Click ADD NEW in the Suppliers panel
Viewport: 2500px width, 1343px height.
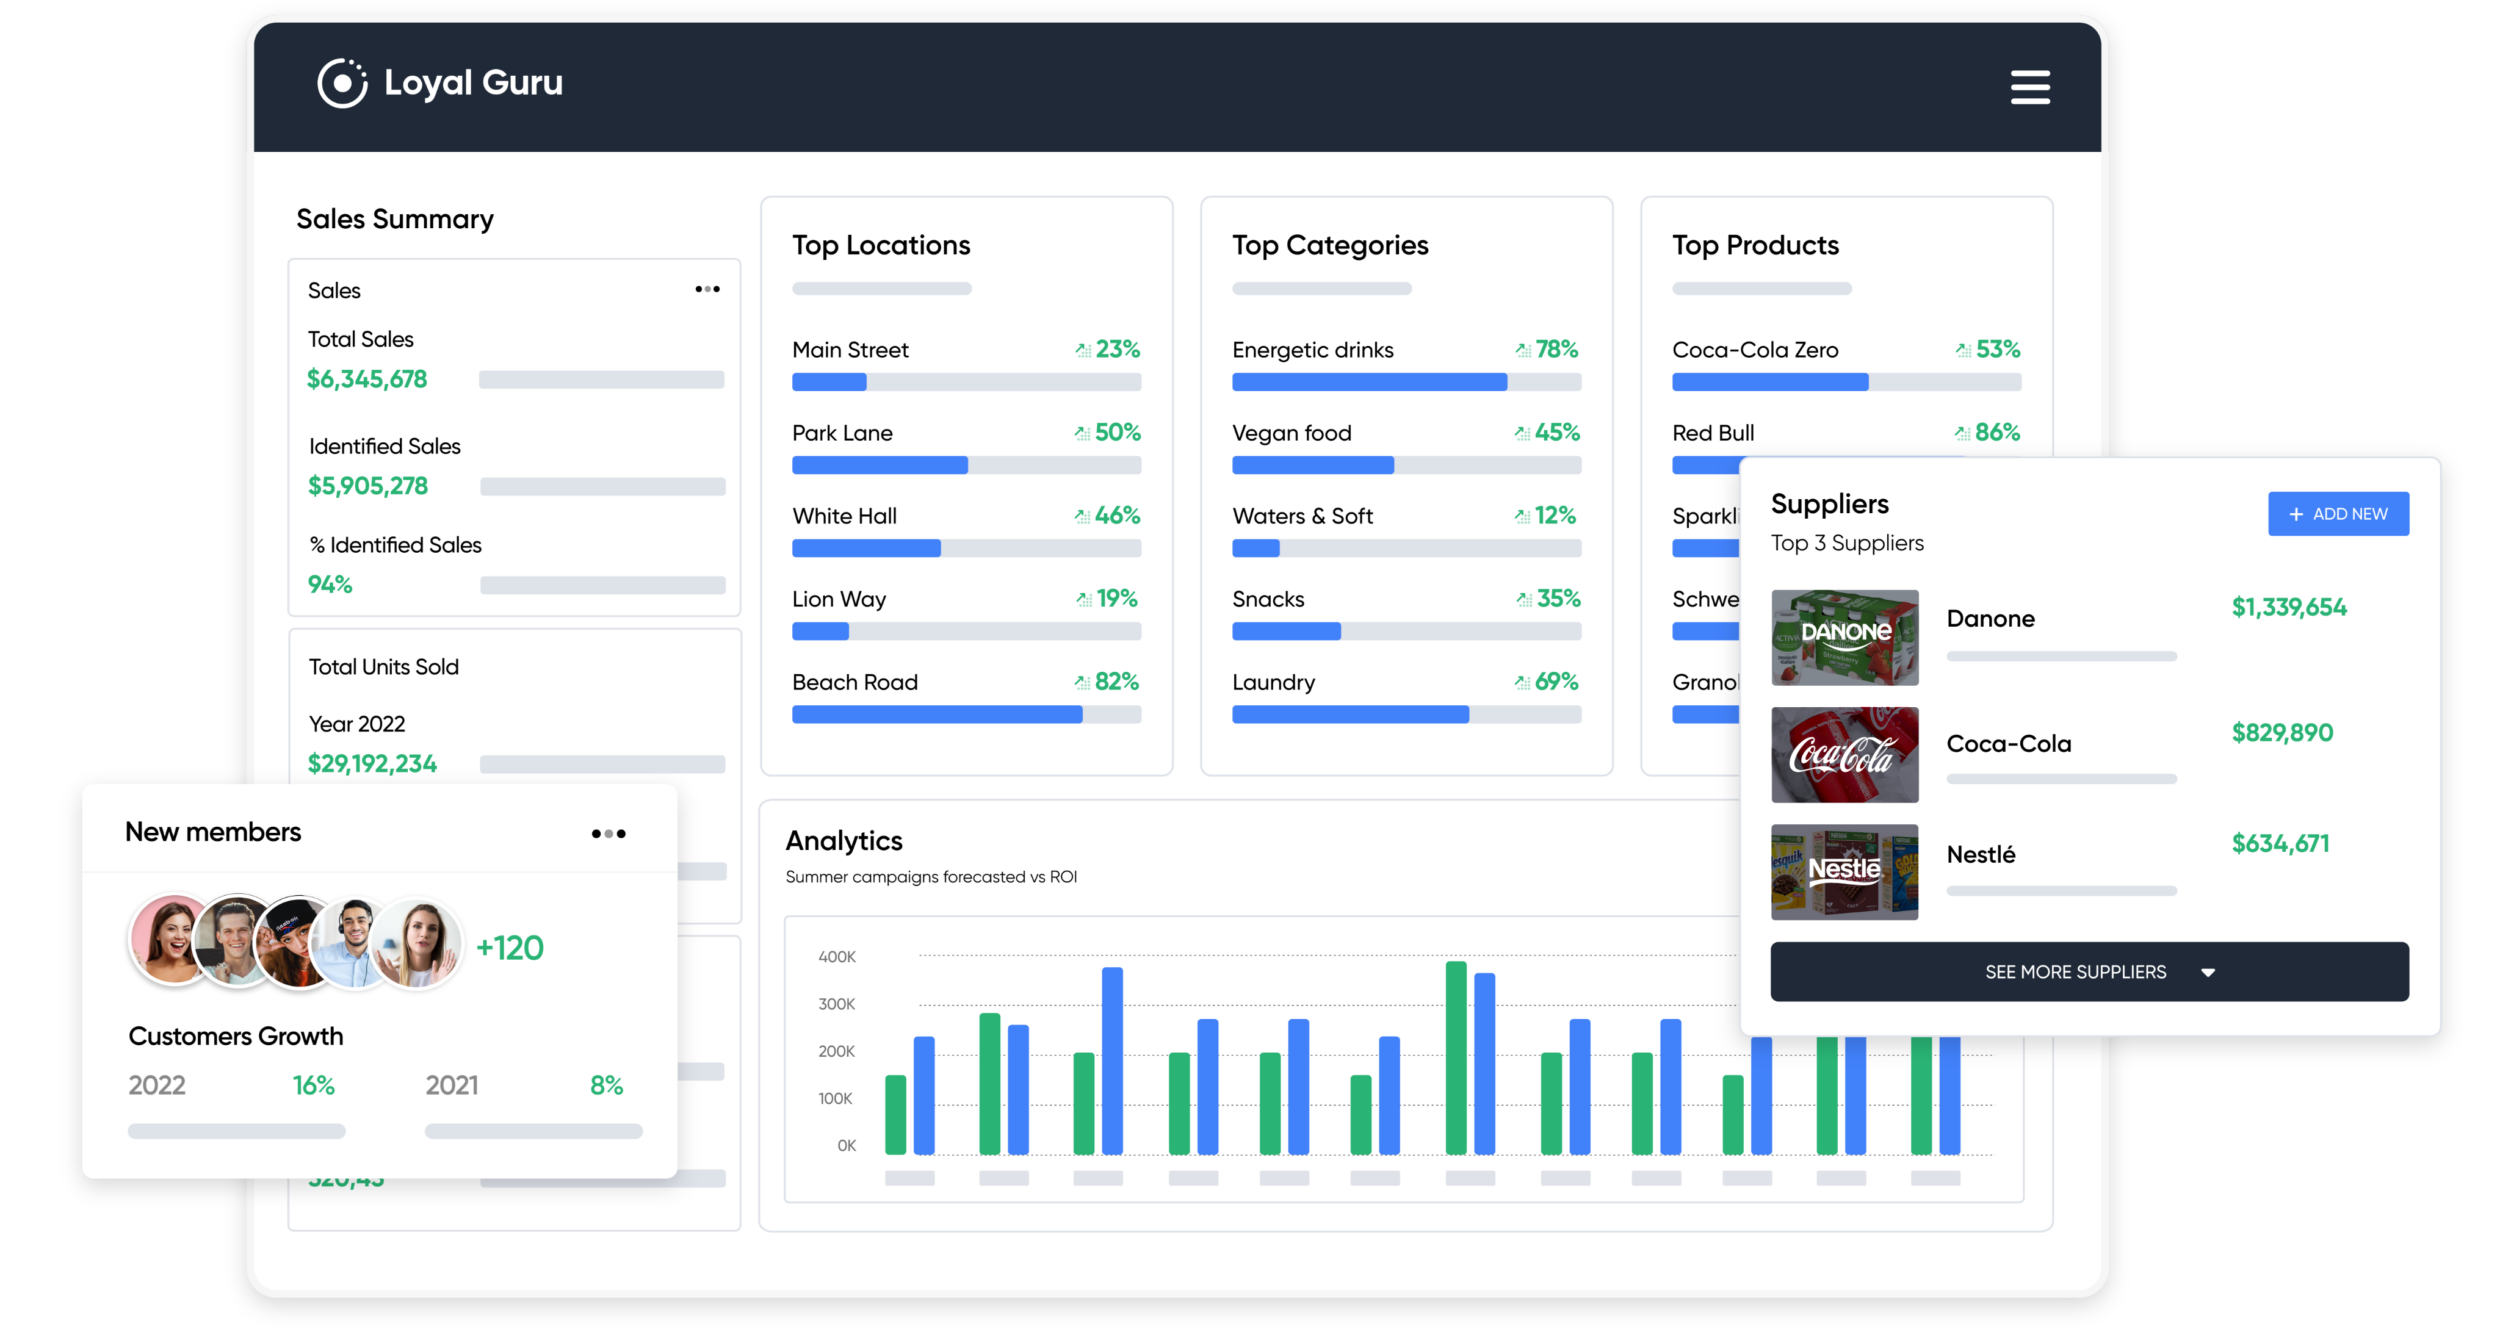(2339, 513)
